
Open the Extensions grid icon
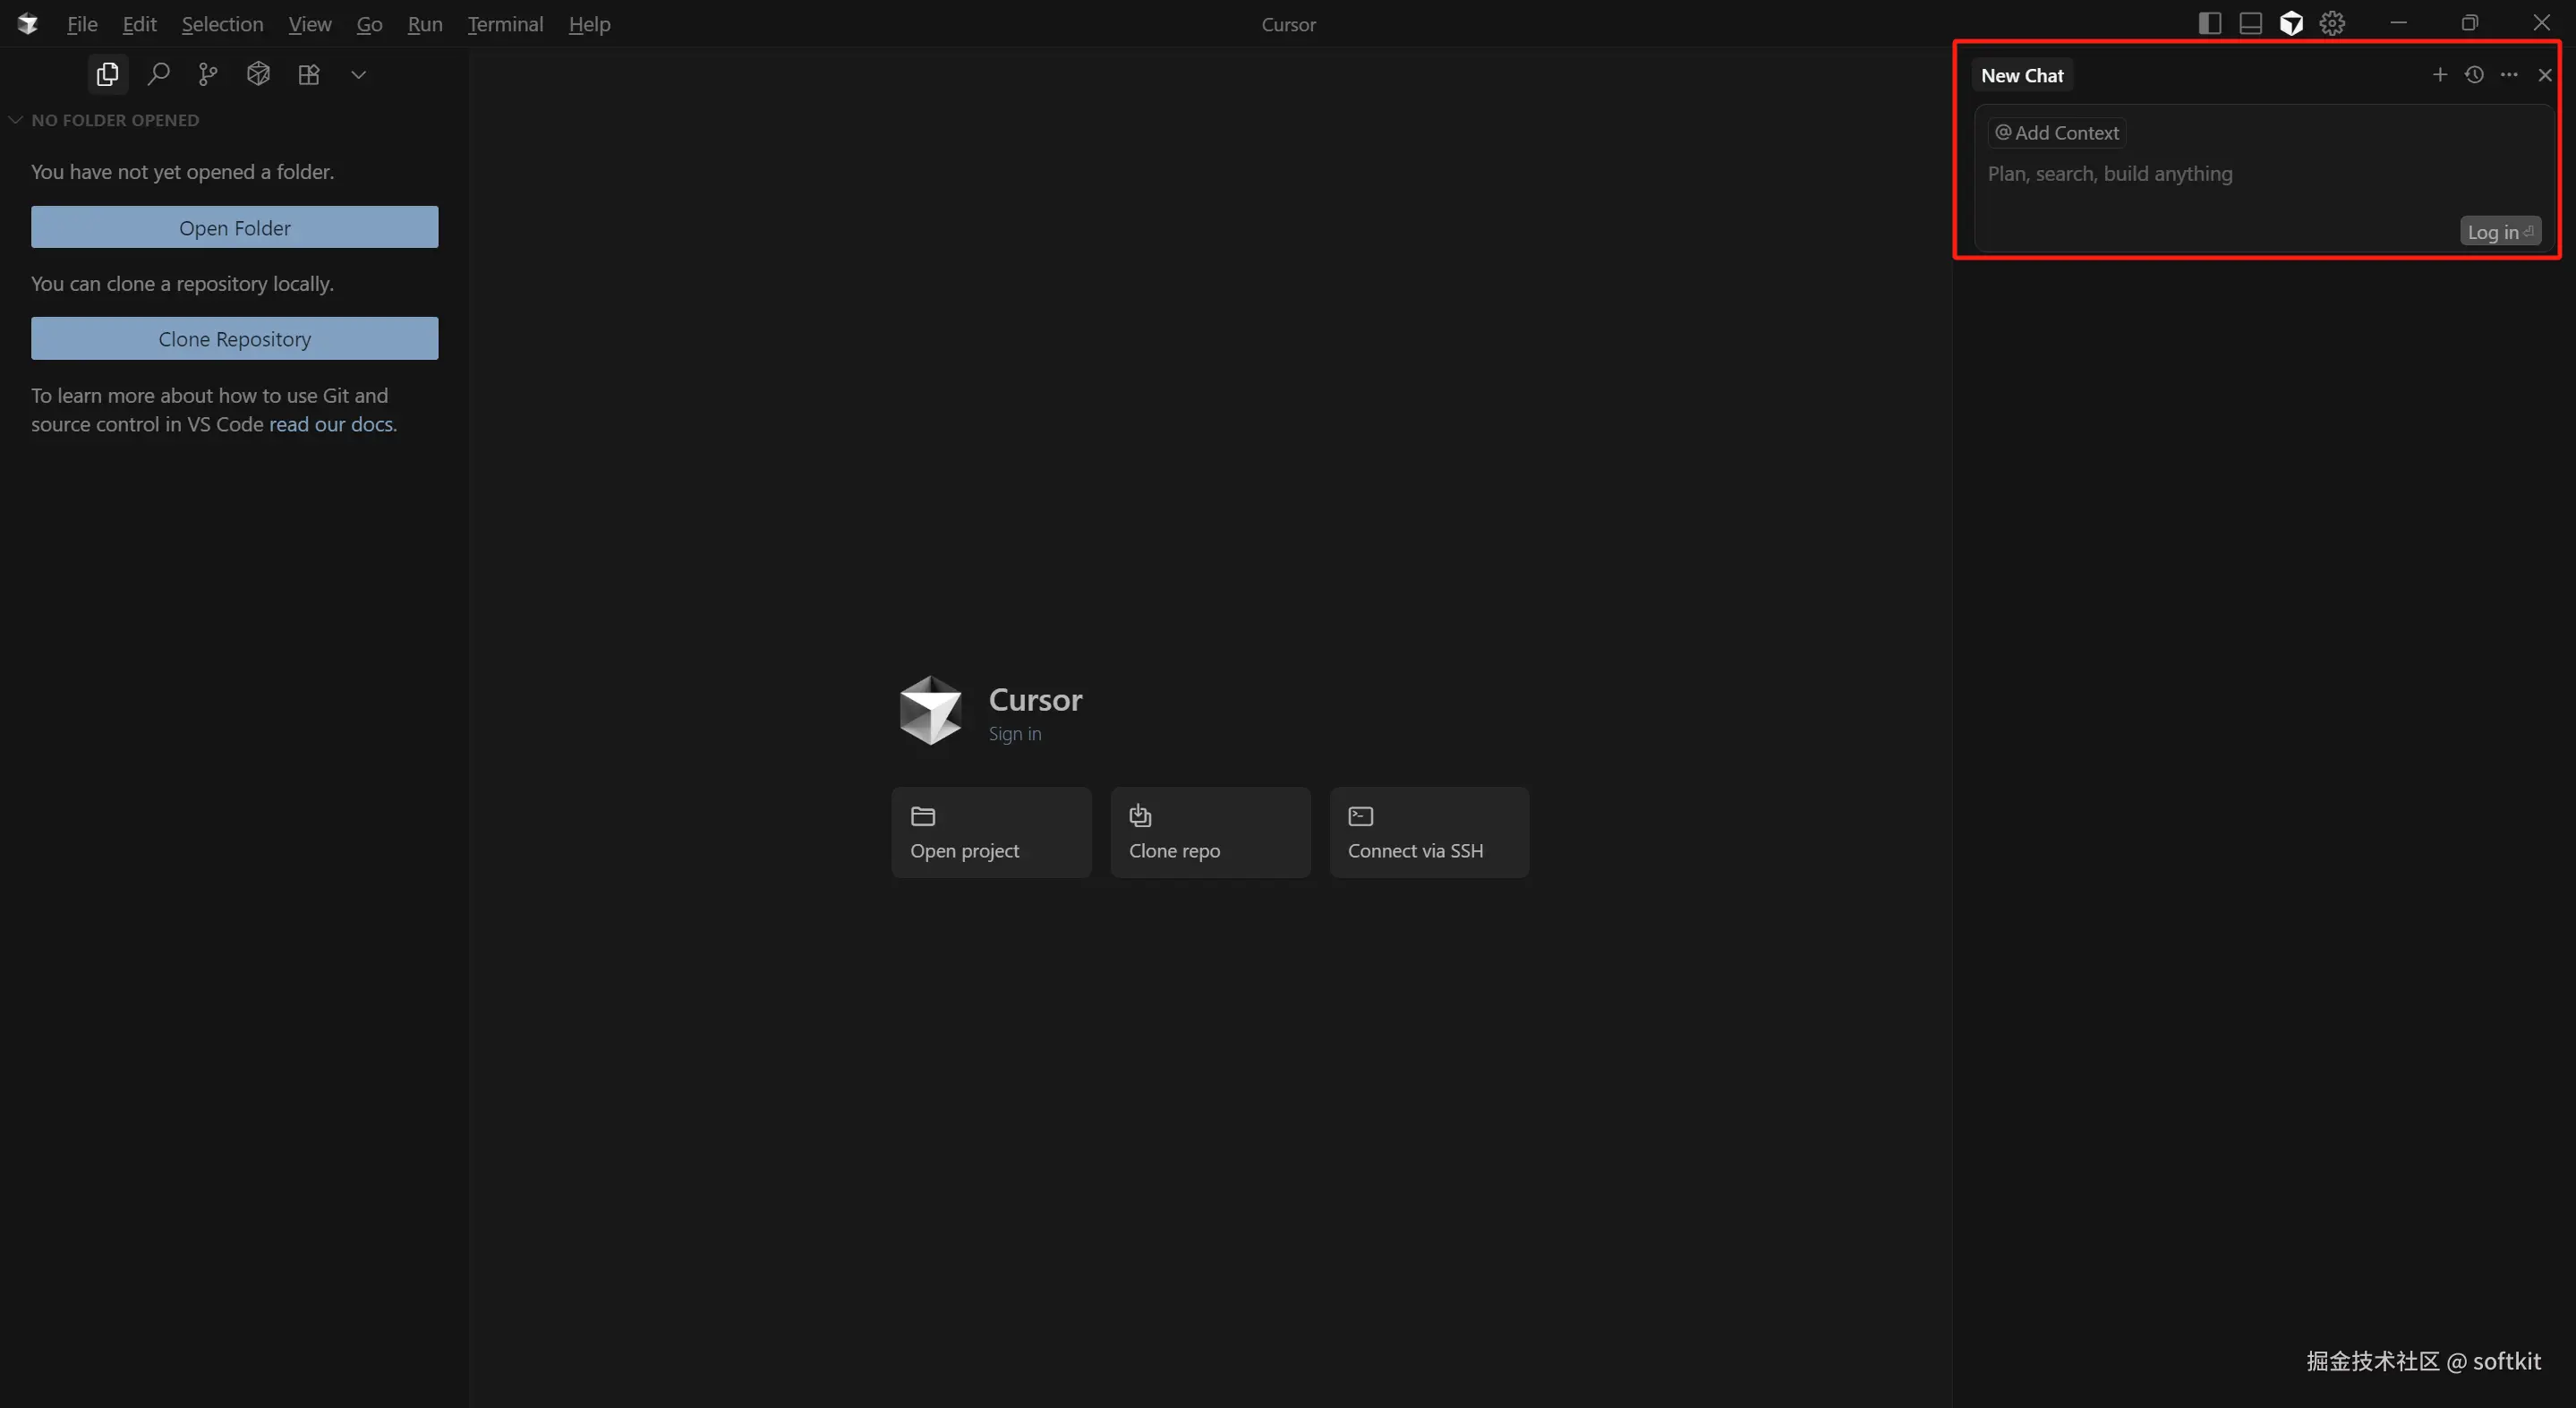pyautogui.click(x=309, y=74)
